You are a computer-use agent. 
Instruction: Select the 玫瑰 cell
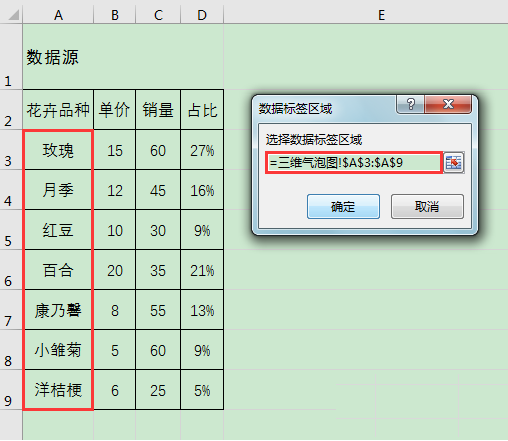coord(58,150)
